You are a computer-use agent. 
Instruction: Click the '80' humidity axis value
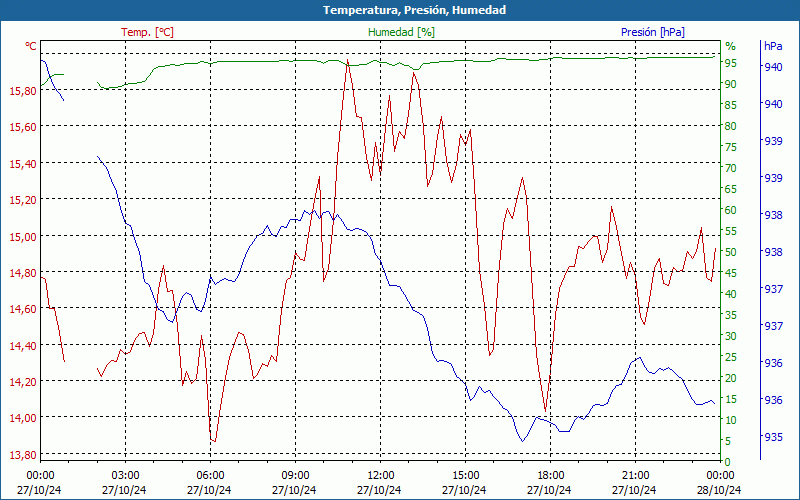click(731, 126)
